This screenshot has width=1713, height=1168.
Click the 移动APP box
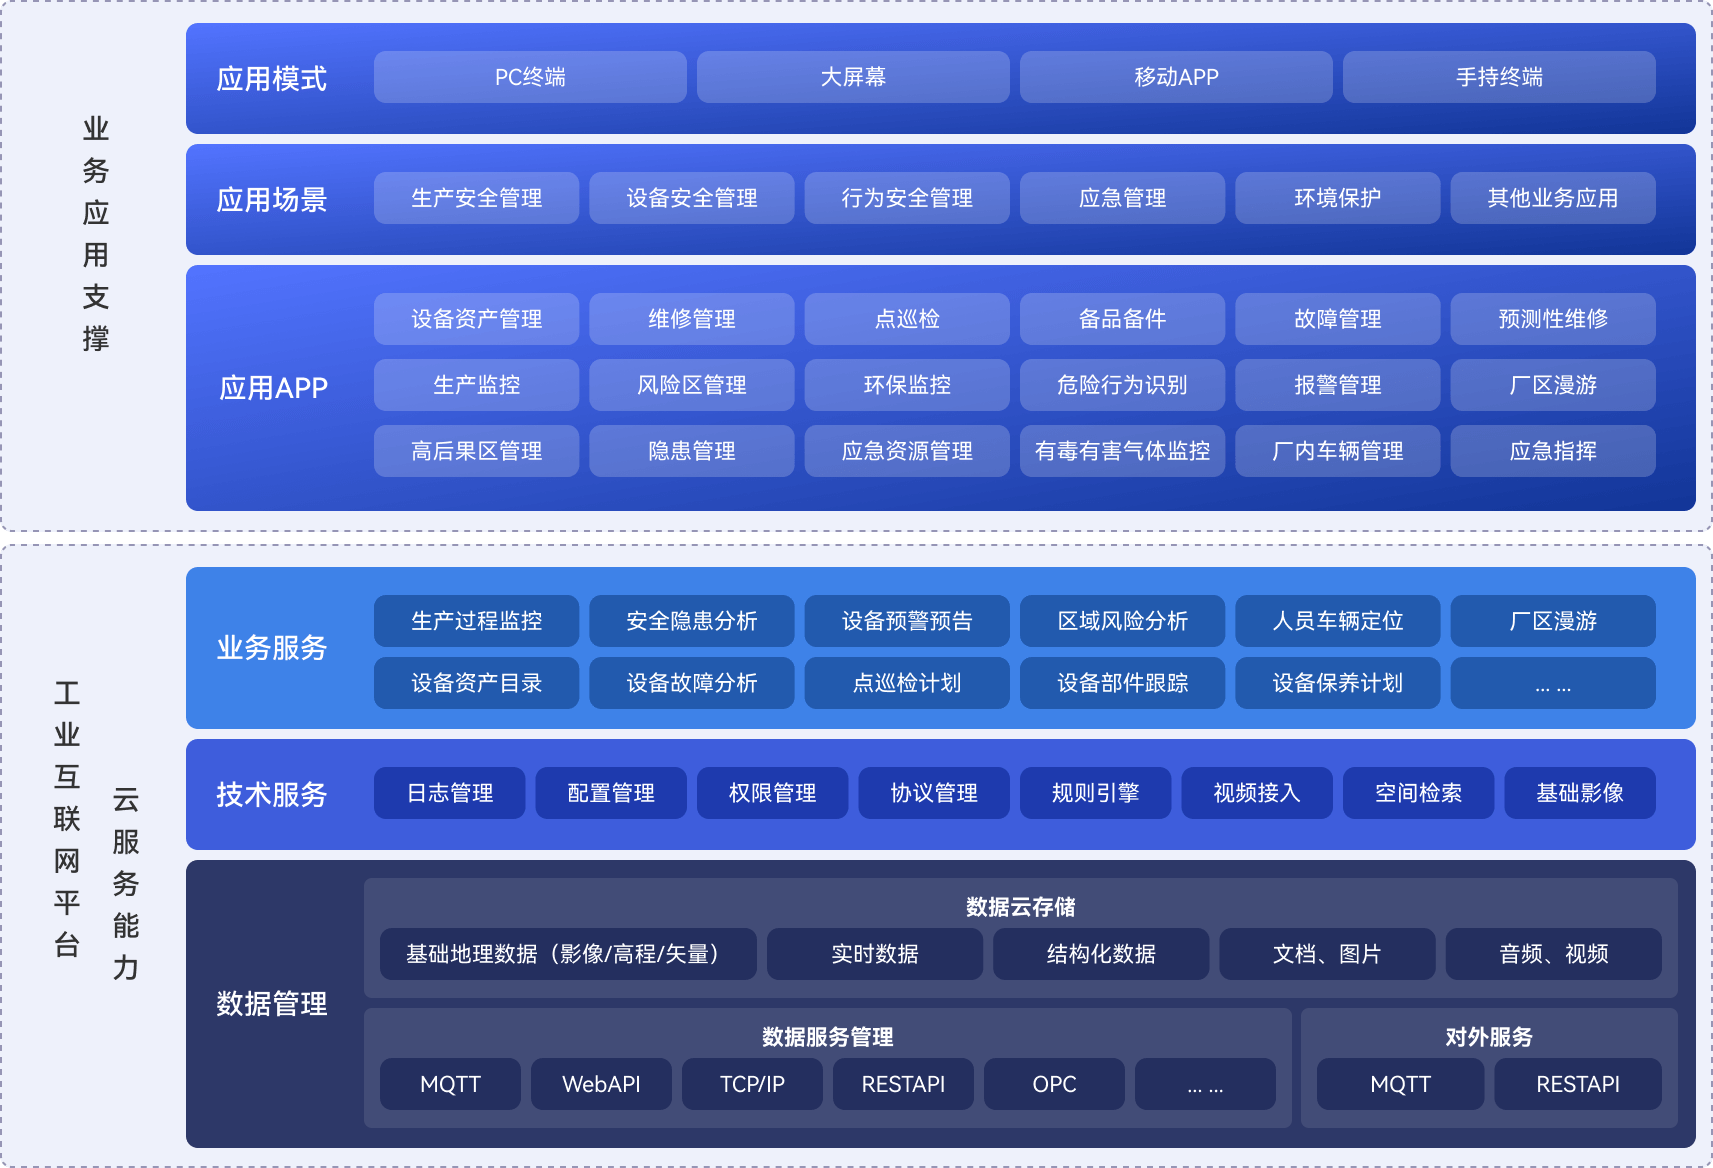coord(1176,77)
